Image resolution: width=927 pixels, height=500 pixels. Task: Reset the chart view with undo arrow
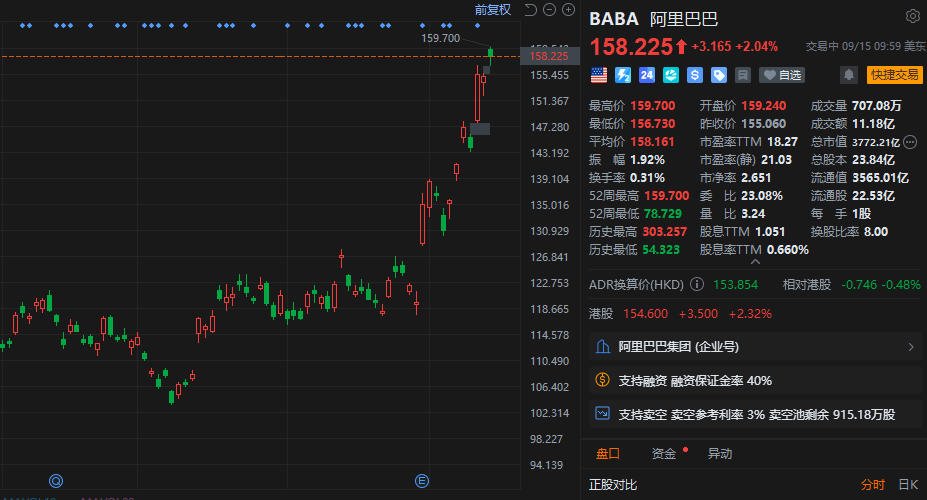(530, 10)
